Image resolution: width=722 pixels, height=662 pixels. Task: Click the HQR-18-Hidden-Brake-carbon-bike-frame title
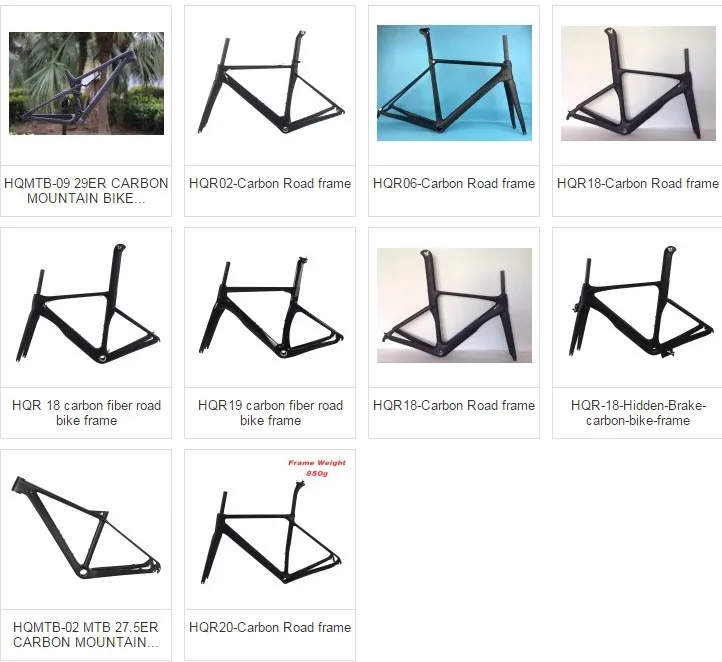point(638,412)
